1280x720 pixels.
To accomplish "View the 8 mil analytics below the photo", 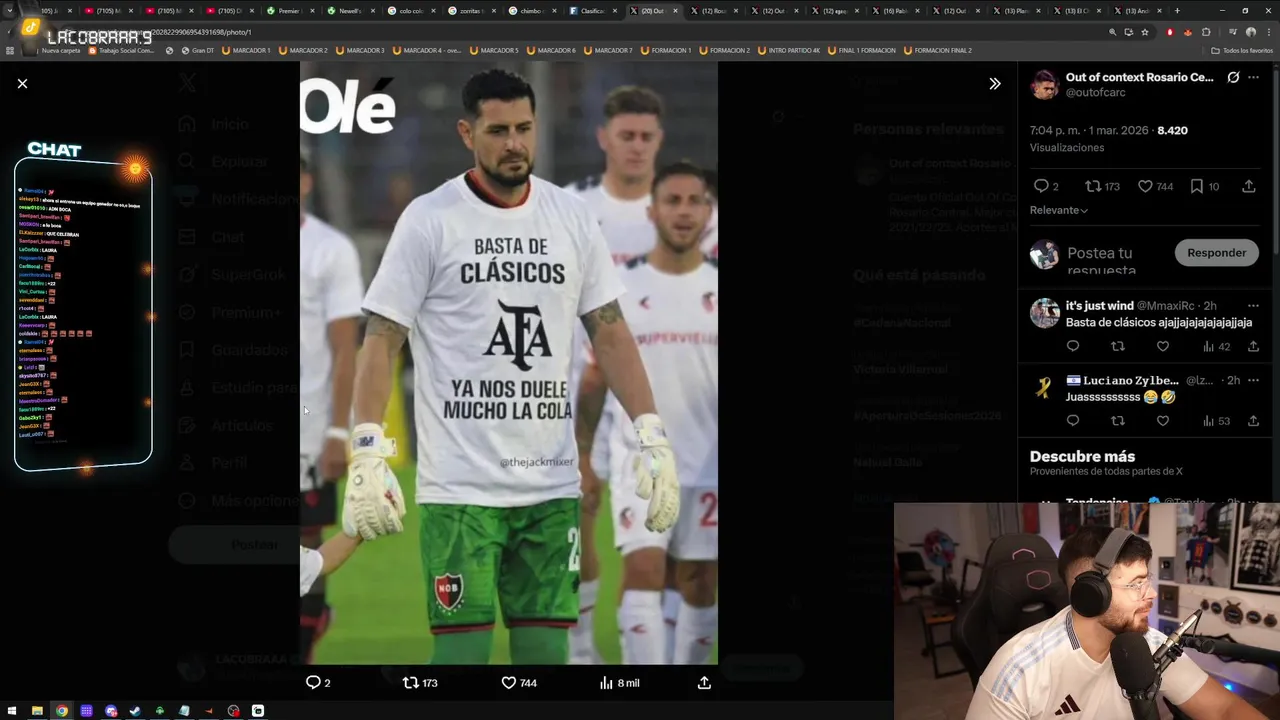I will pos(619,682).
